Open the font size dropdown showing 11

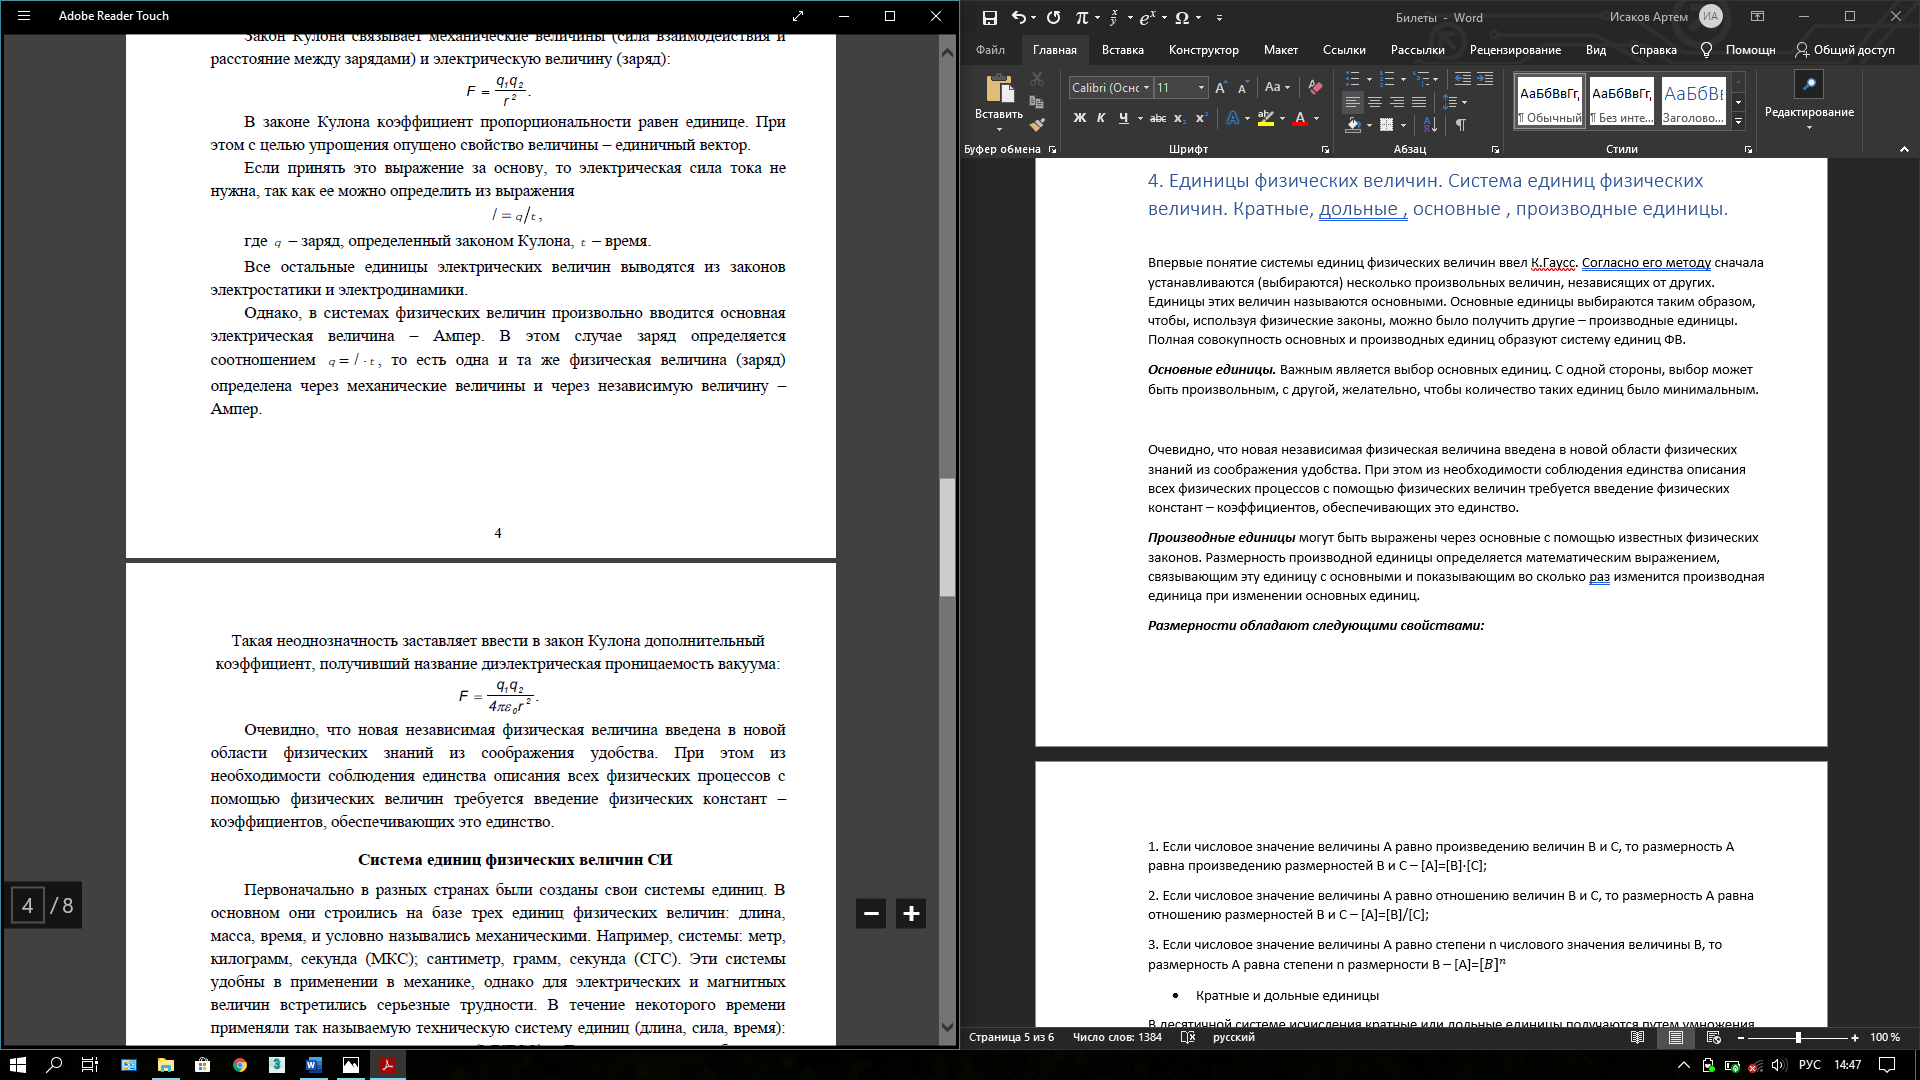click(x=1201, y=88)
